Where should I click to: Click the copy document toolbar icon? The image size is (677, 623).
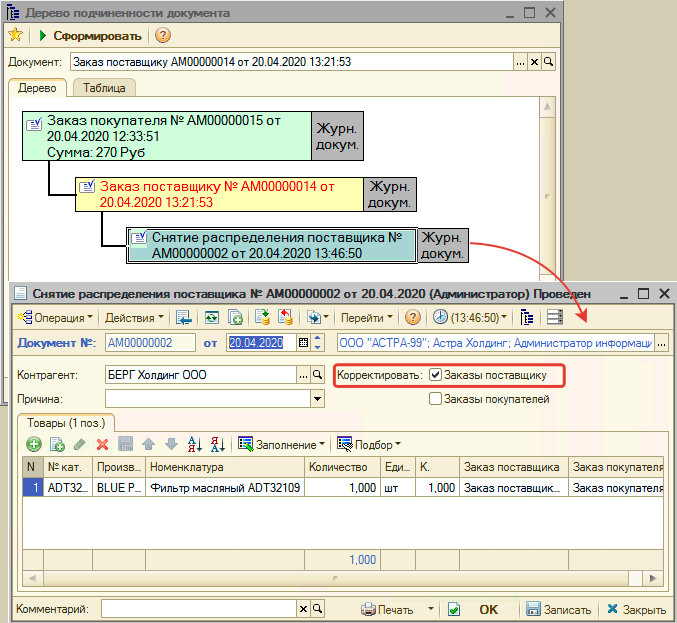[x=235, y=318]
